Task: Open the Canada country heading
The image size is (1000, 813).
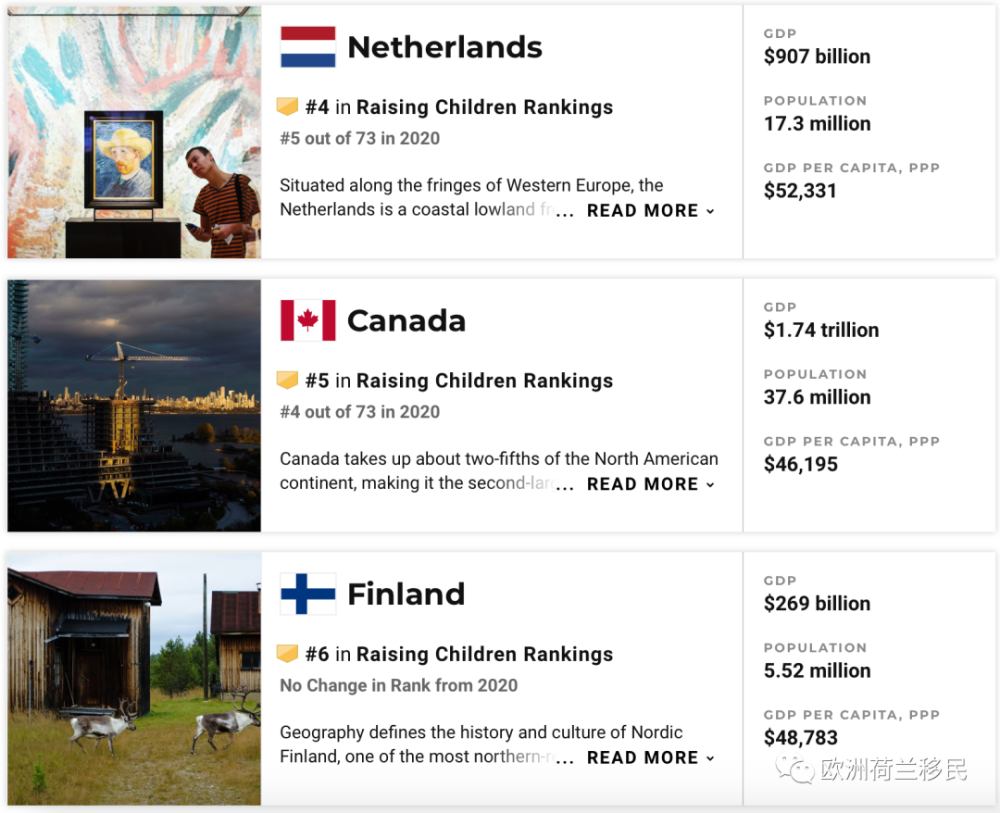Action: pos(406,321)
